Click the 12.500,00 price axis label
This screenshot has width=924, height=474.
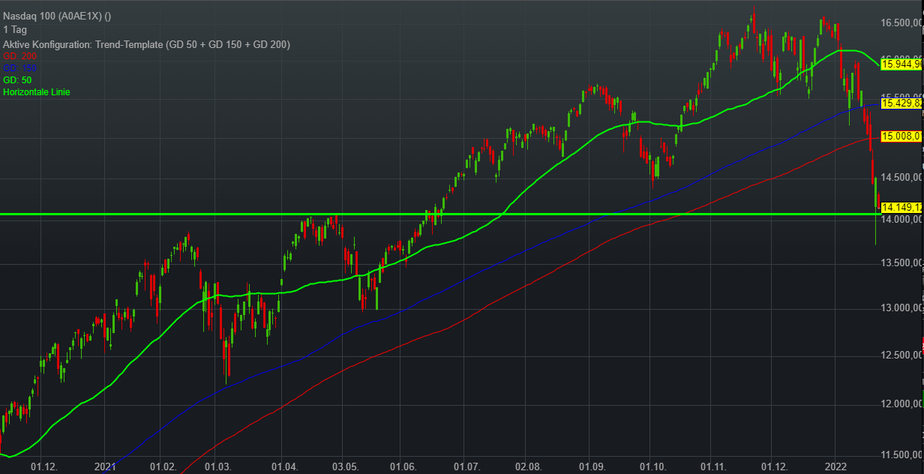point(902,355)
